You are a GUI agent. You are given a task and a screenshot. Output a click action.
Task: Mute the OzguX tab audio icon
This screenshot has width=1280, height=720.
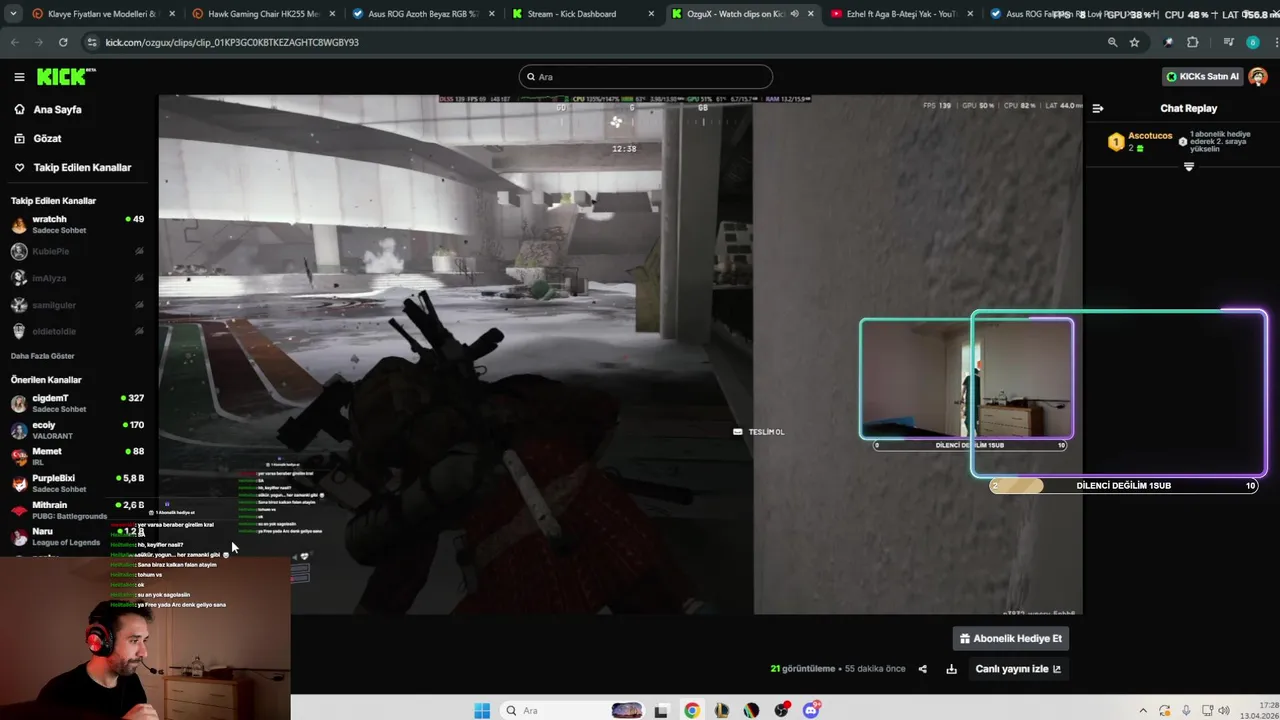(x=794, y=14)
